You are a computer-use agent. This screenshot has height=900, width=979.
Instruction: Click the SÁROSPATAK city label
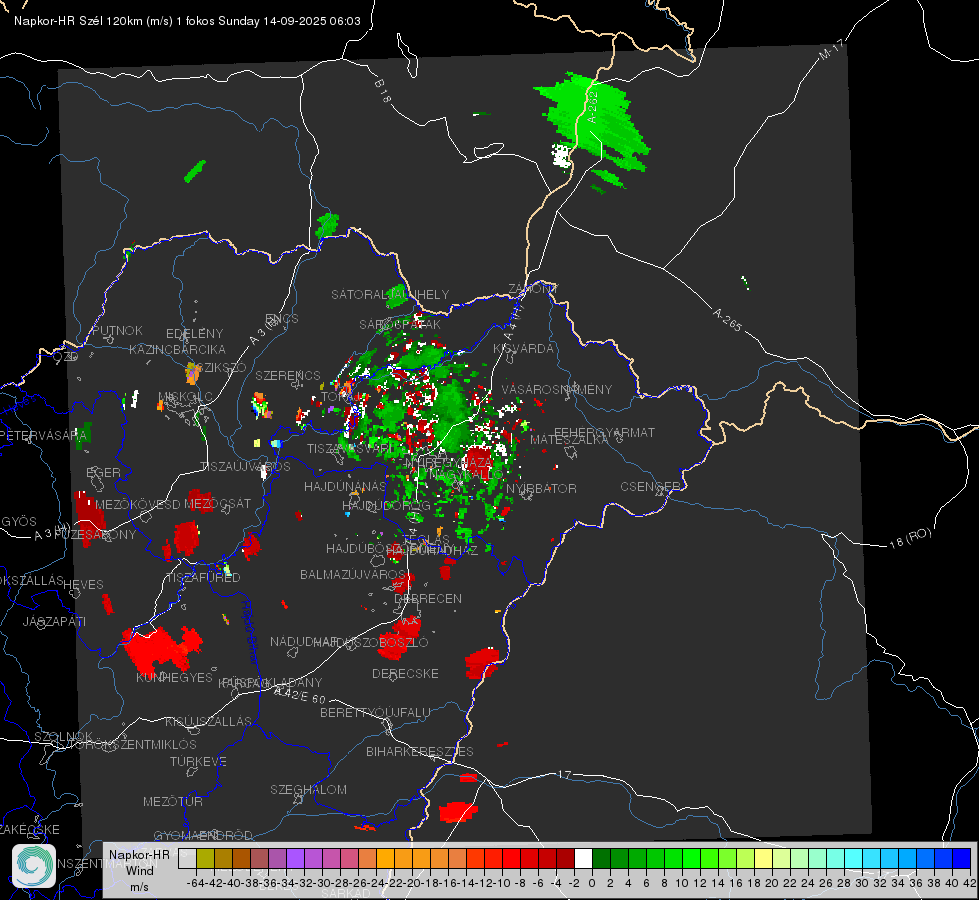click(x=400, y=324)
